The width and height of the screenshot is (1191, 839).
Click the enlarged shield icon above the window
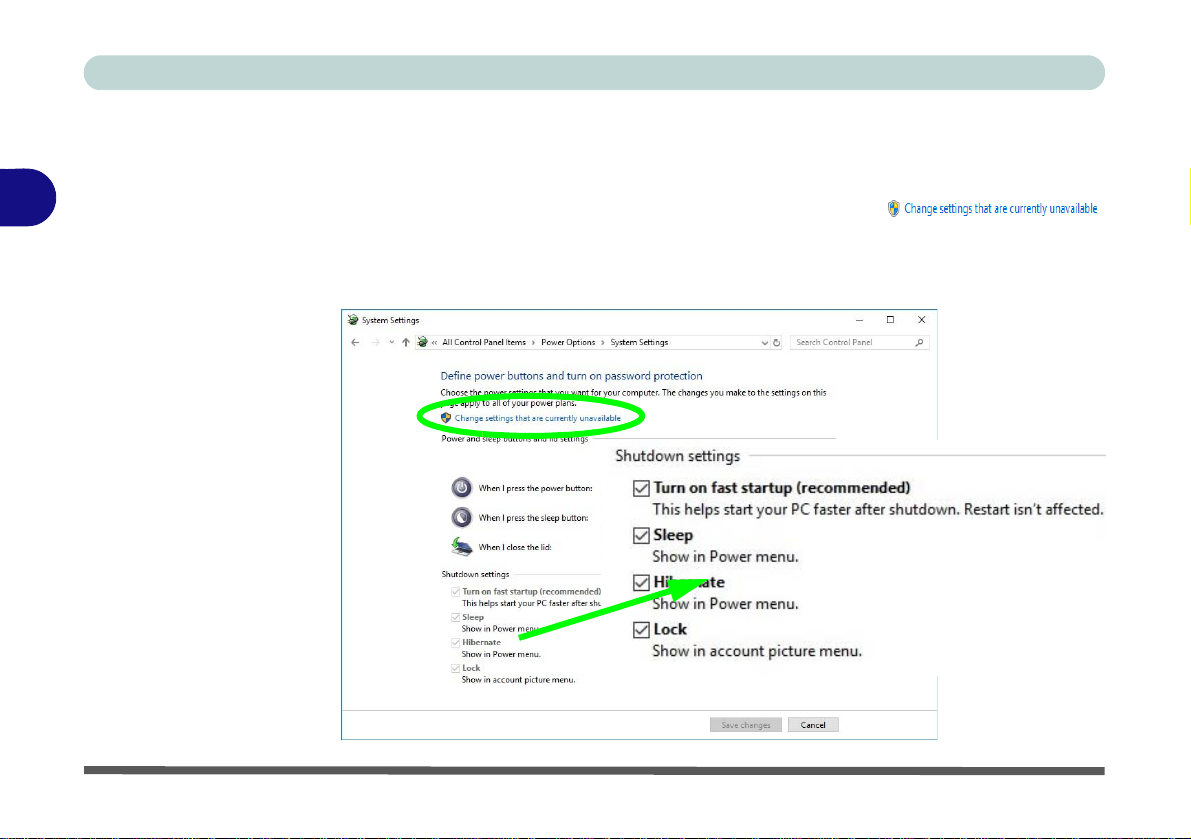(x=894, y=209)
